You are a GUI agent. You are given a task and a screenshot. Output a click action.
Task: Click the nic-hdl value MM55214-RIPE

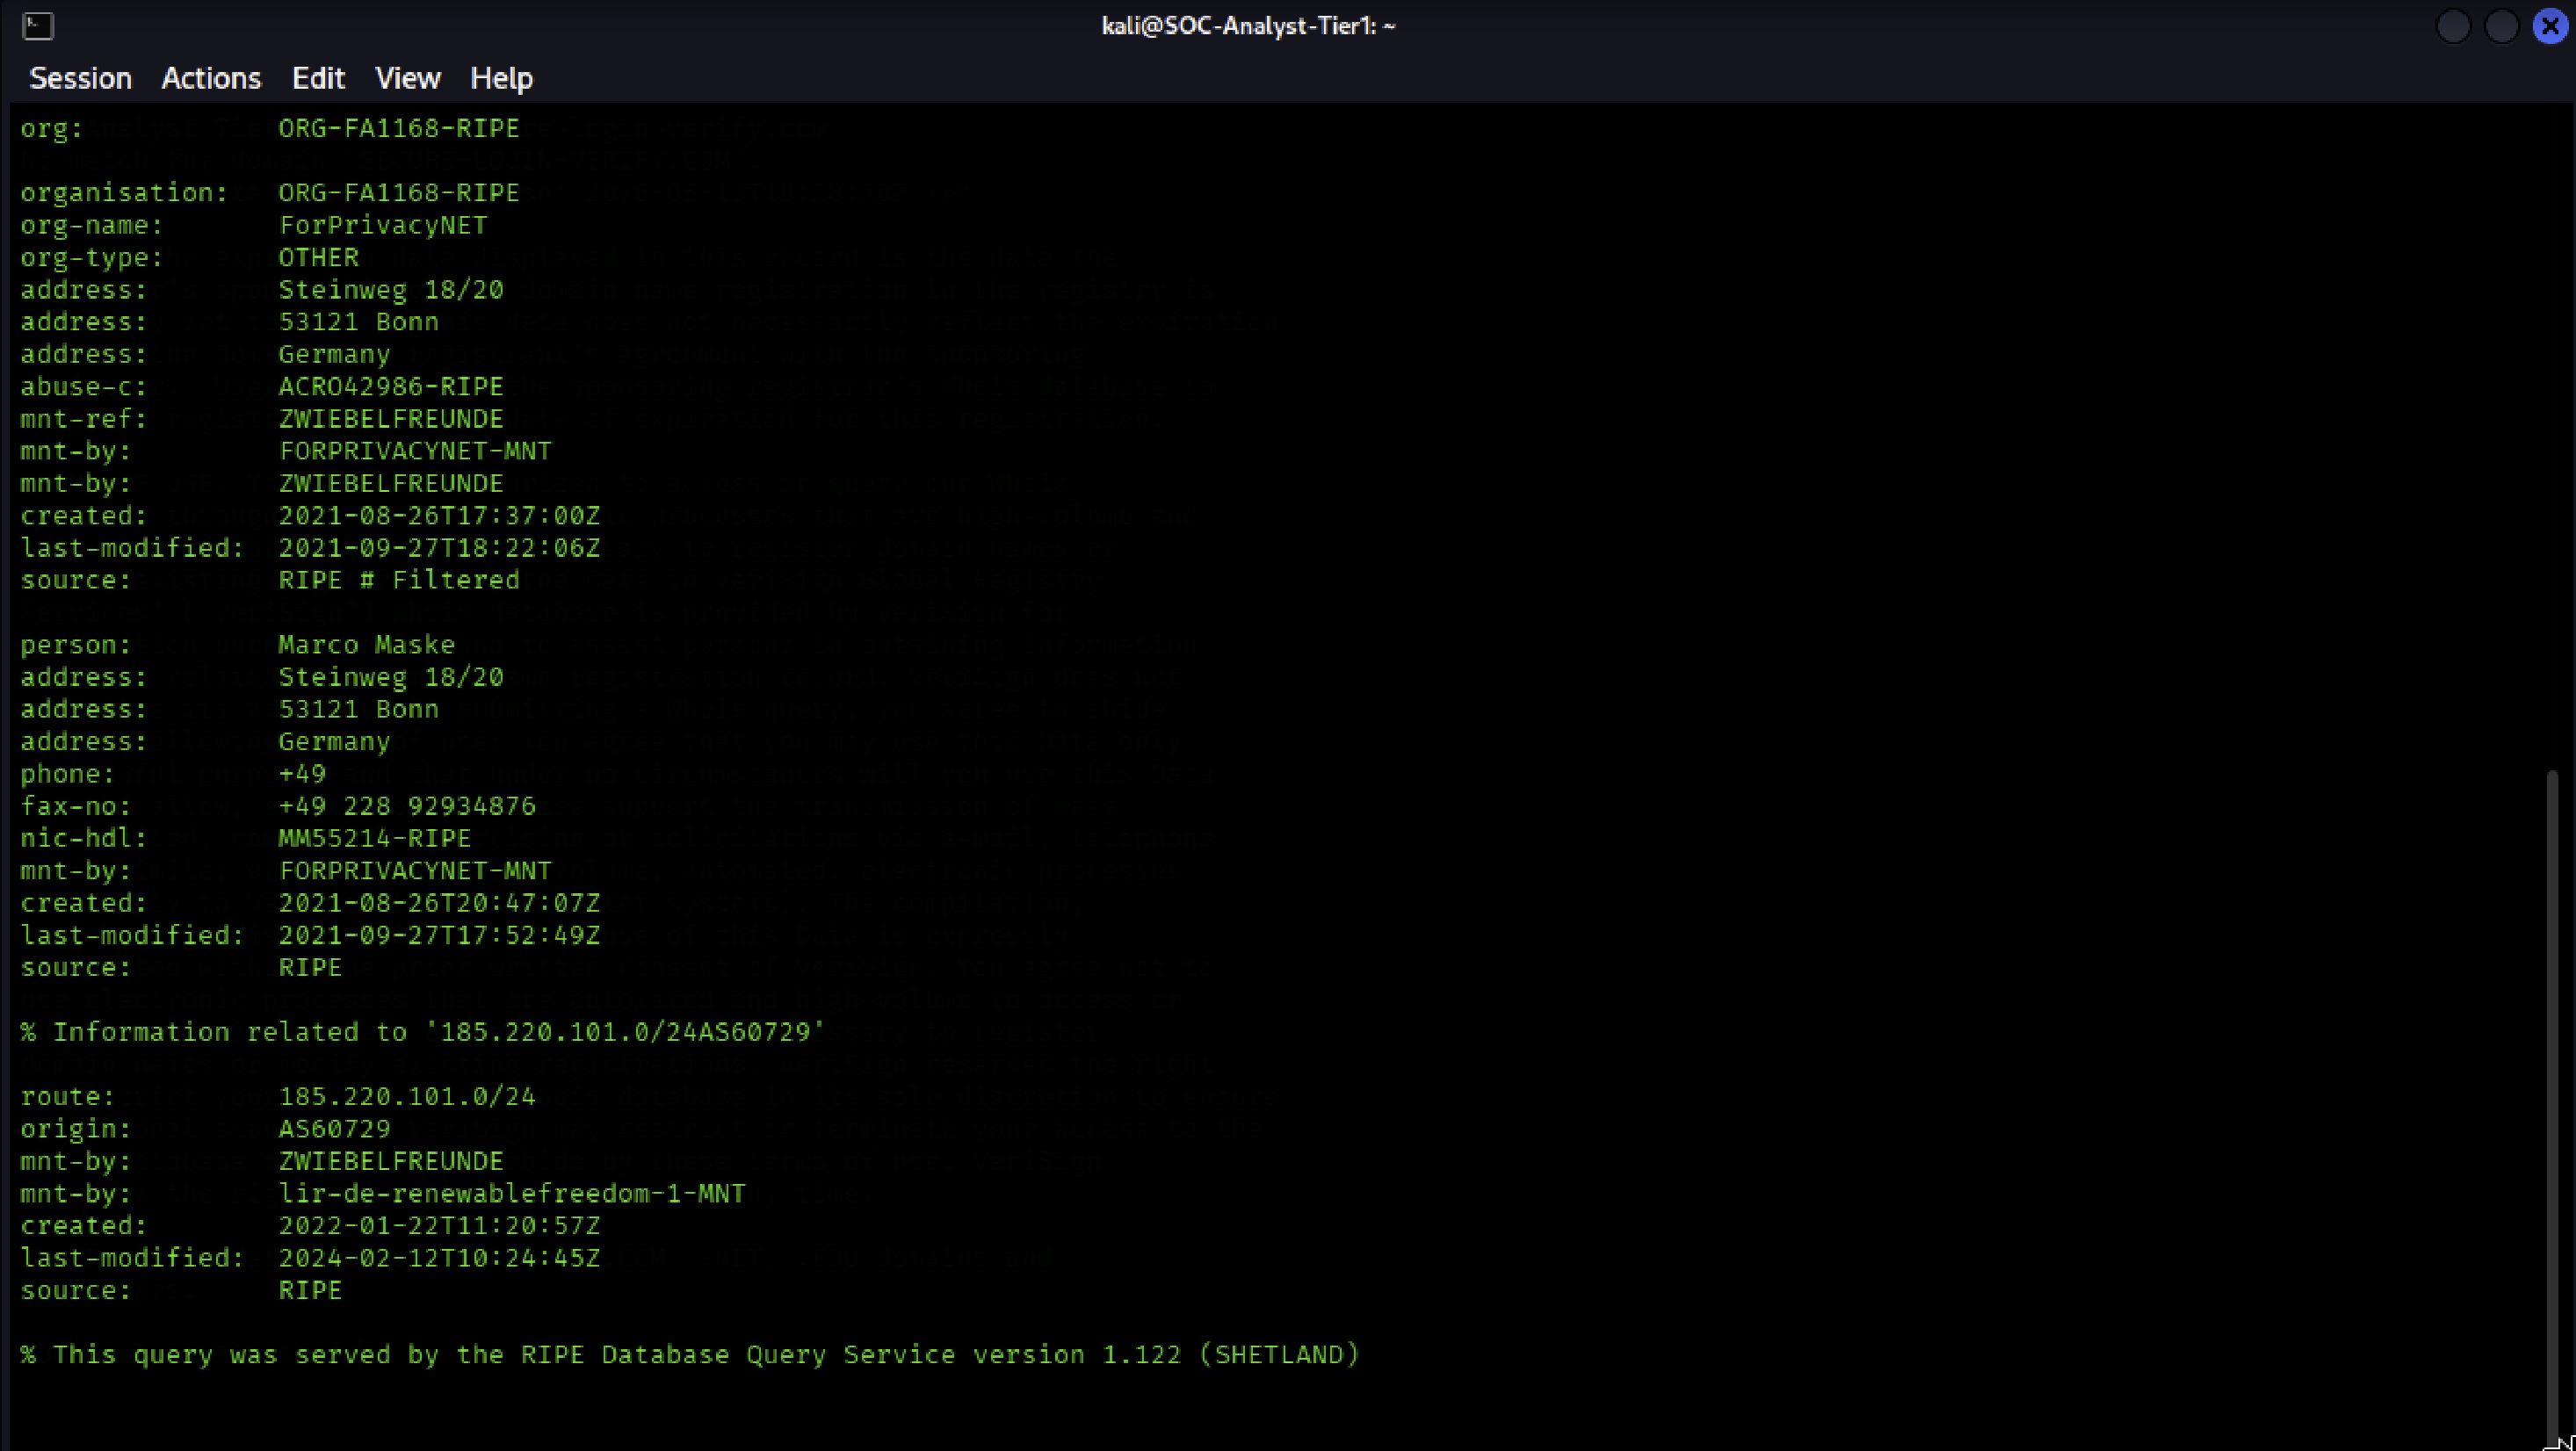pyautogui.click(x=375, y=838)
